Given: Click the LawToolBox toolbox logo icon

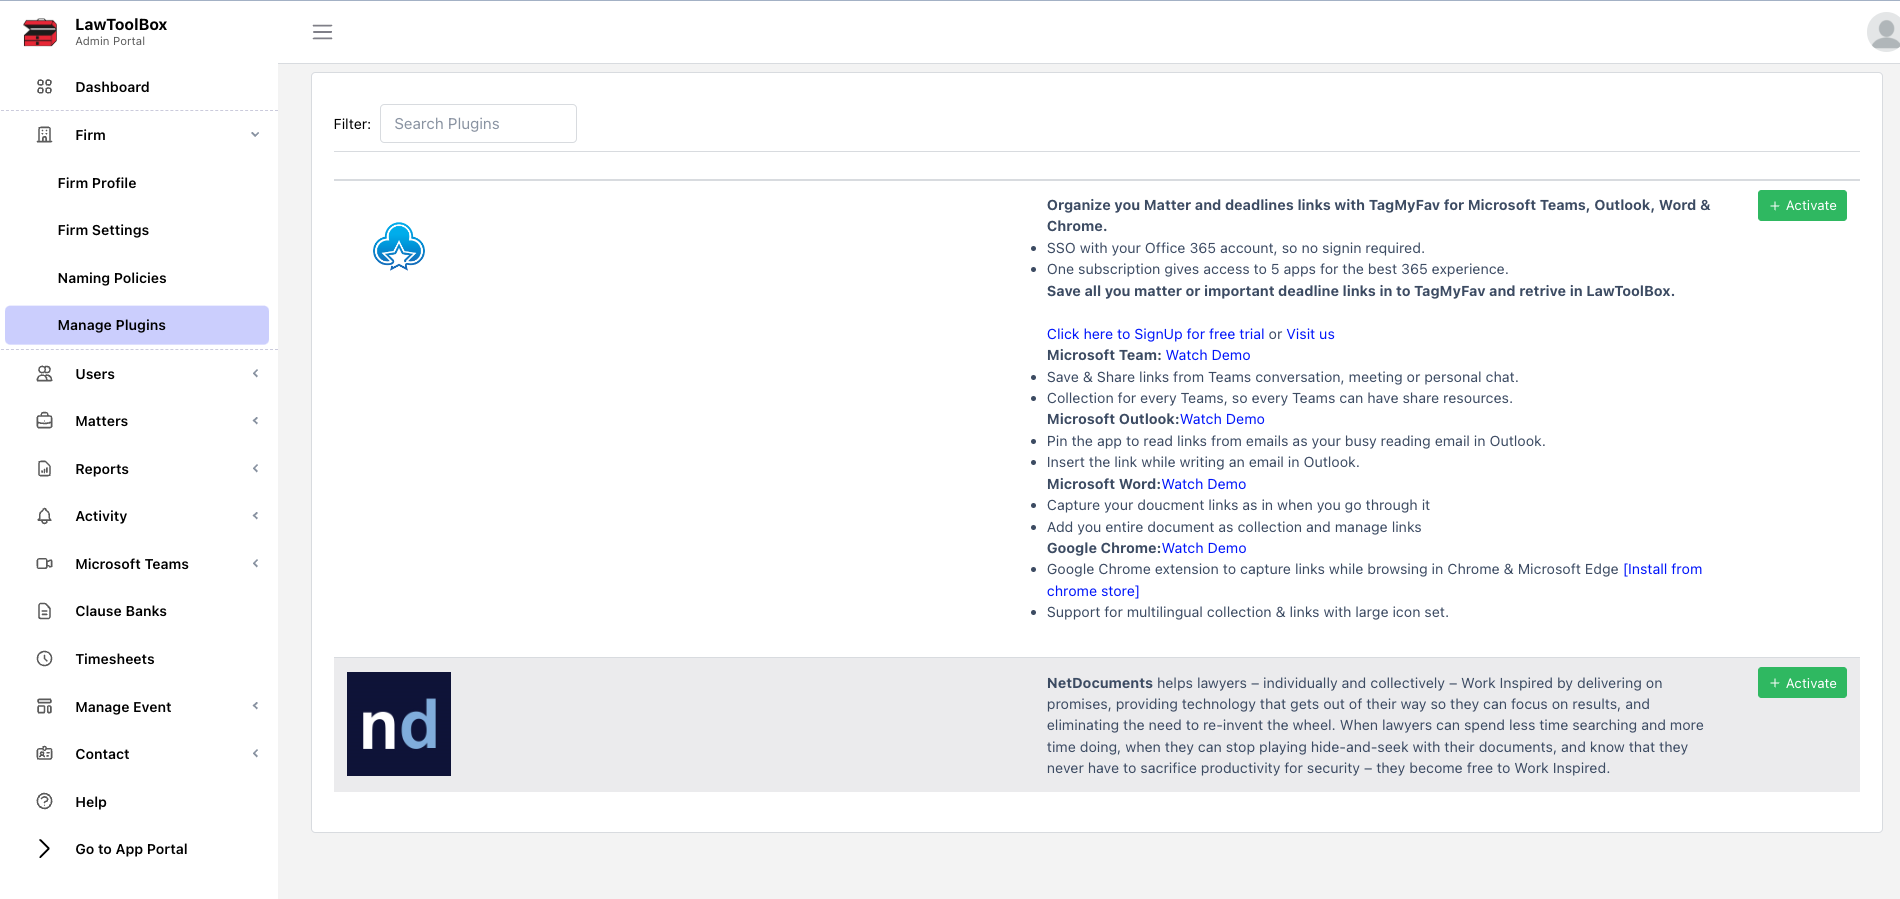Looking at the screenshot, I should click(40, 32).
